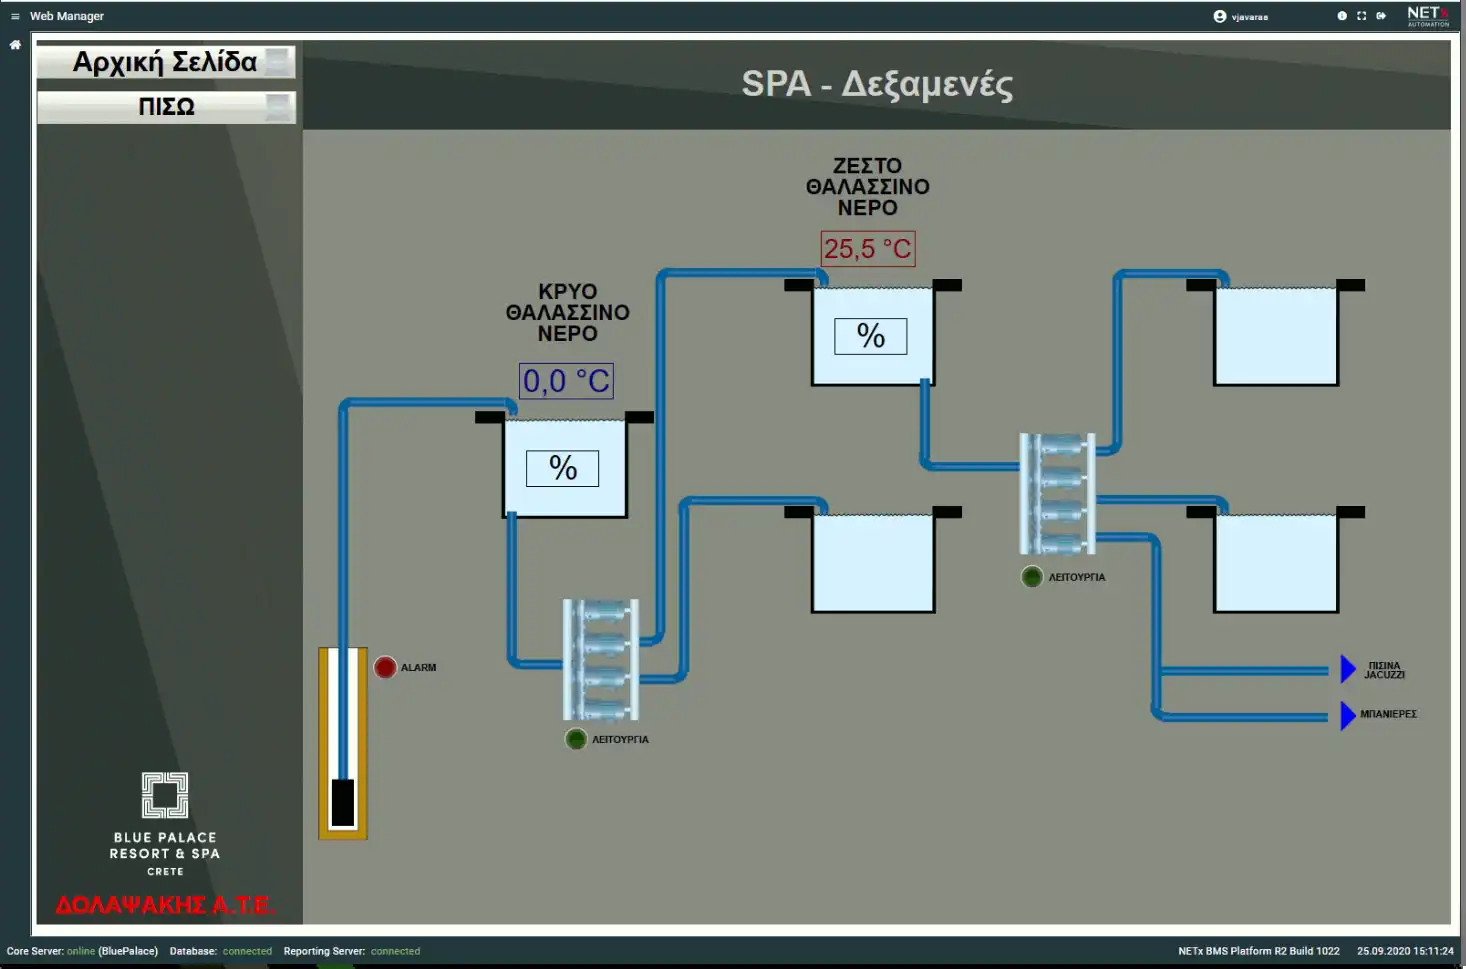Open the hamburger menu beside Web Manager
Viewport: 1466px width, 969px height.
[15, 16]
